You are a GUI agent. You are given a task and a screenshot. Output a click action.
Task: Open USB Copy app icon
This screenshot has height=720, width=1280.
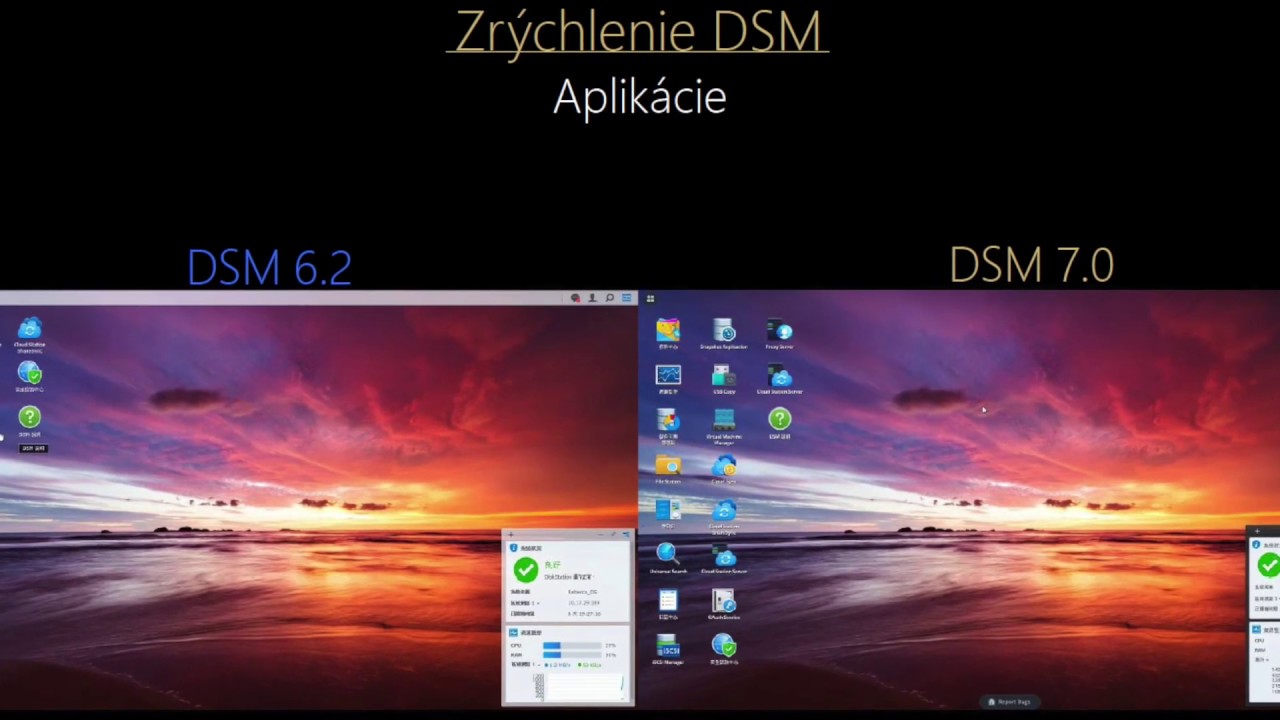click(x=724, y=375)
